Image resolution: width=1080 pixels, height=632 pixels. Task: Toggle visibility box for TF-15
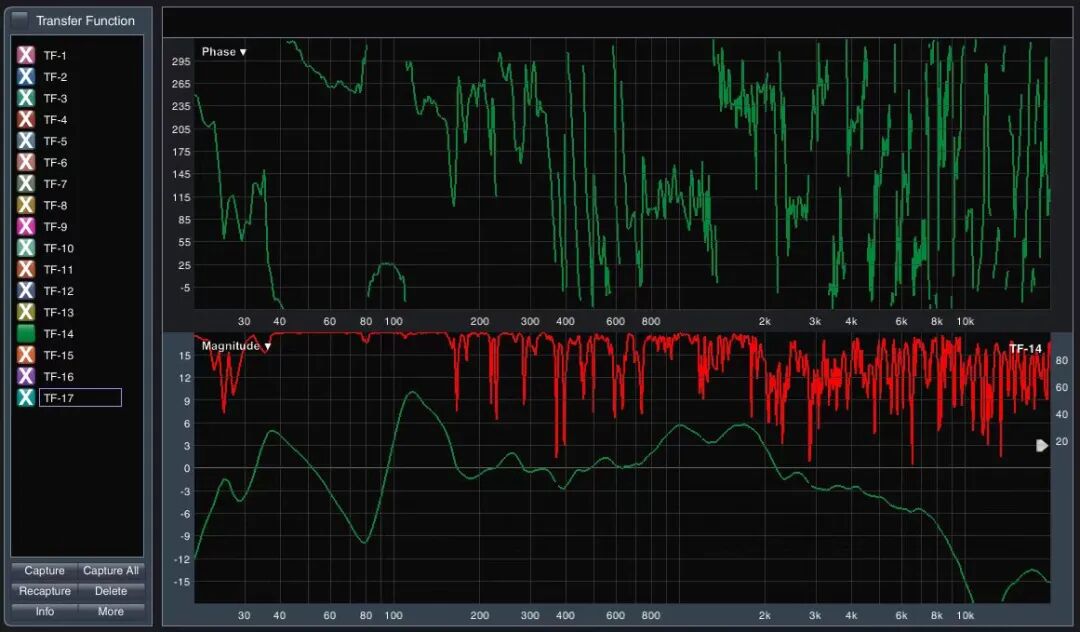[25, 355]
